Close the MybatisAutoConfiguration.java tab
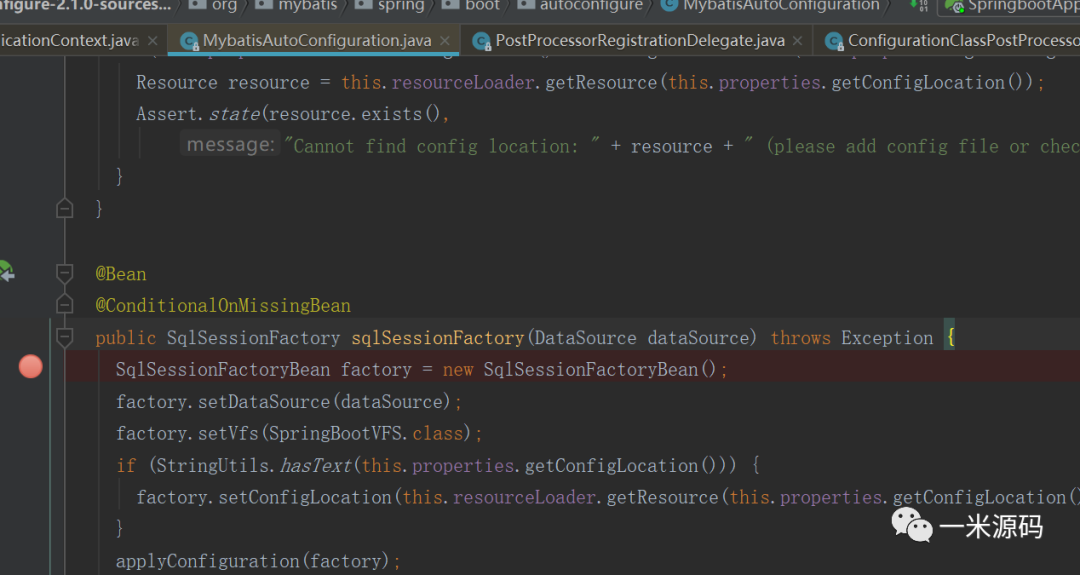The image size is (1080, 575). (446, 41)
